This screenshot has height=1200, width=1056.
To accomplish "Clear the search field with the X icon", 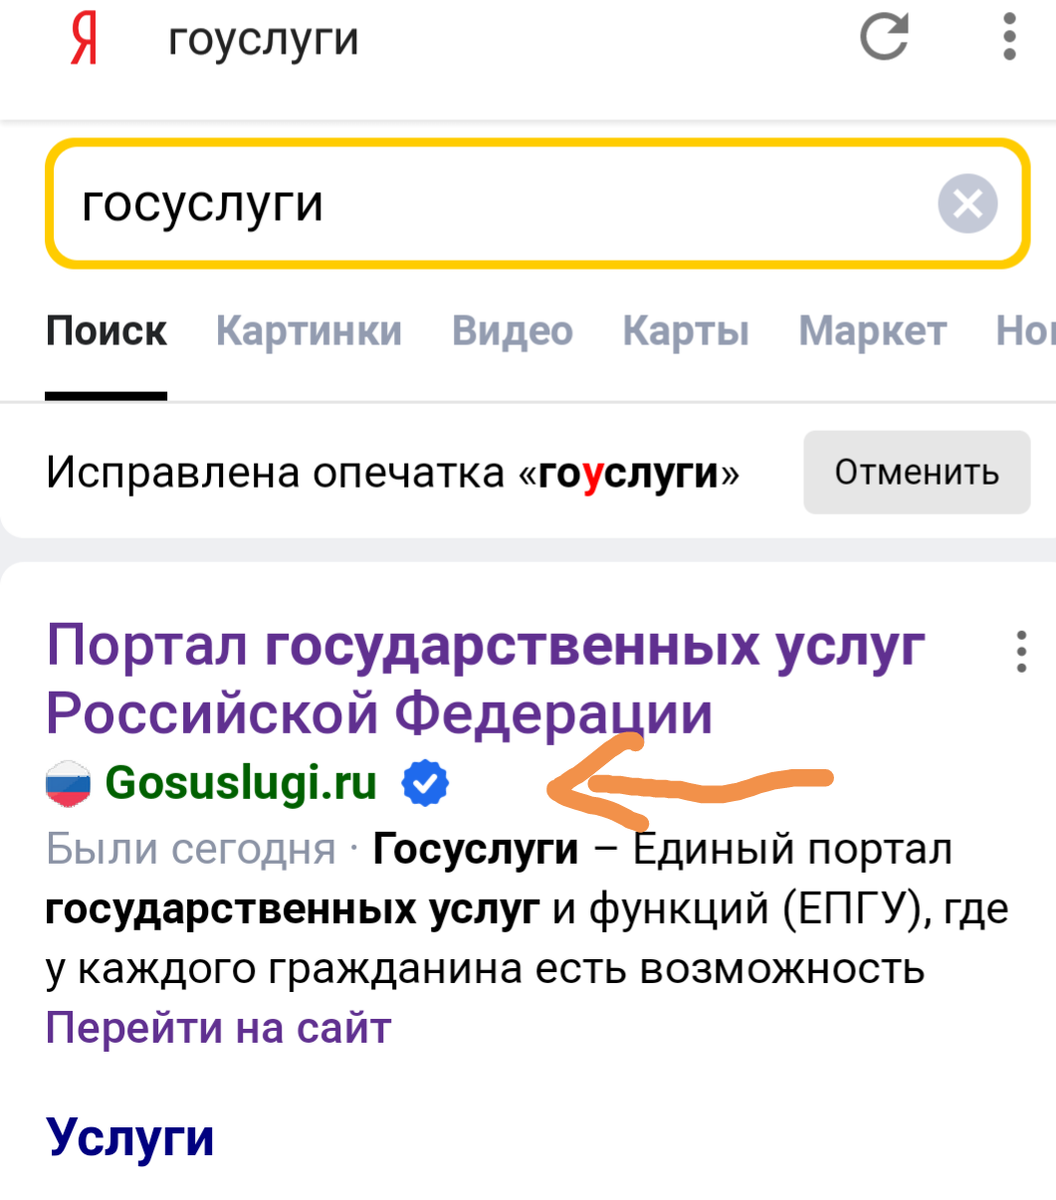I will [x=967, y=204].
